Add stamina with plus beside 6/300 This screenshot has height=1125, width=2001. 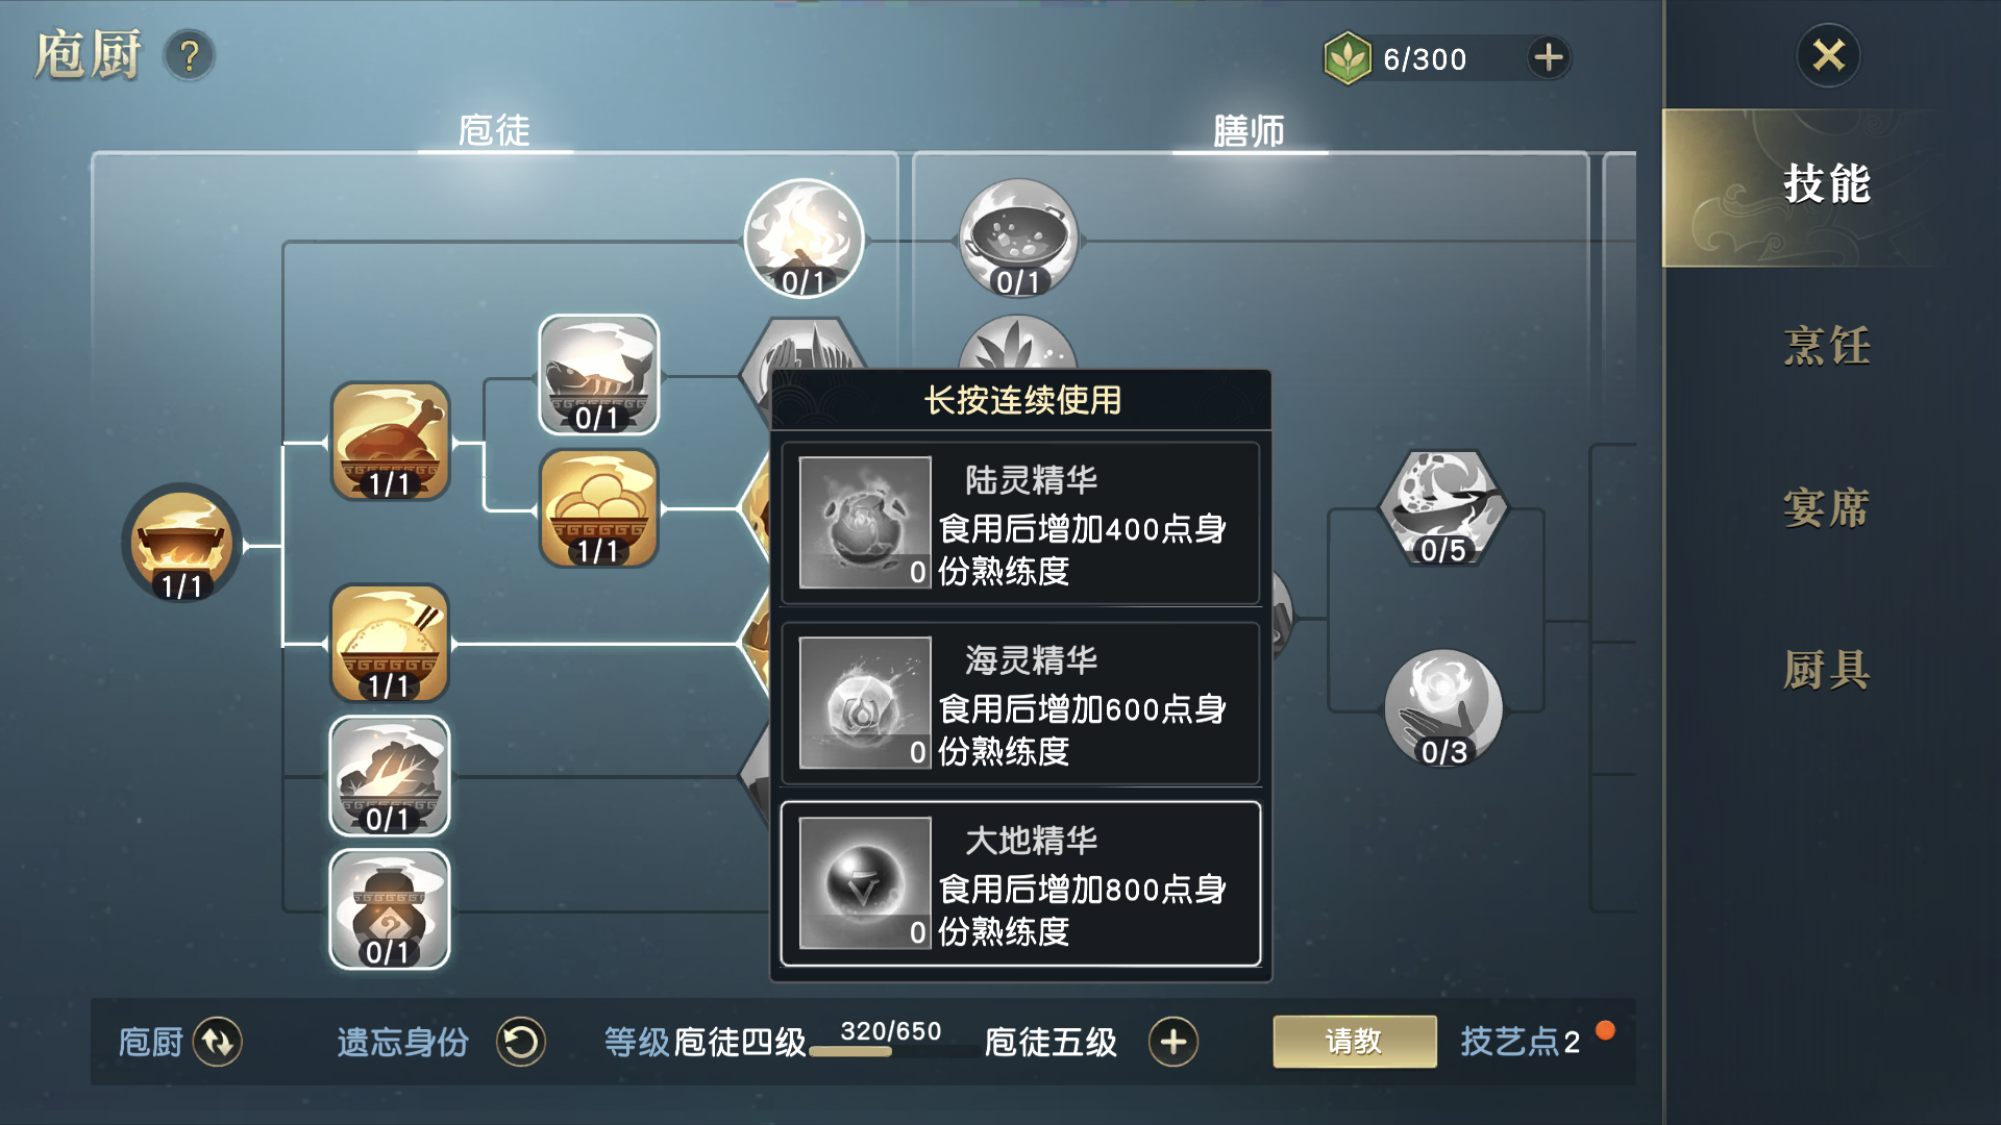coord(1548,57)
